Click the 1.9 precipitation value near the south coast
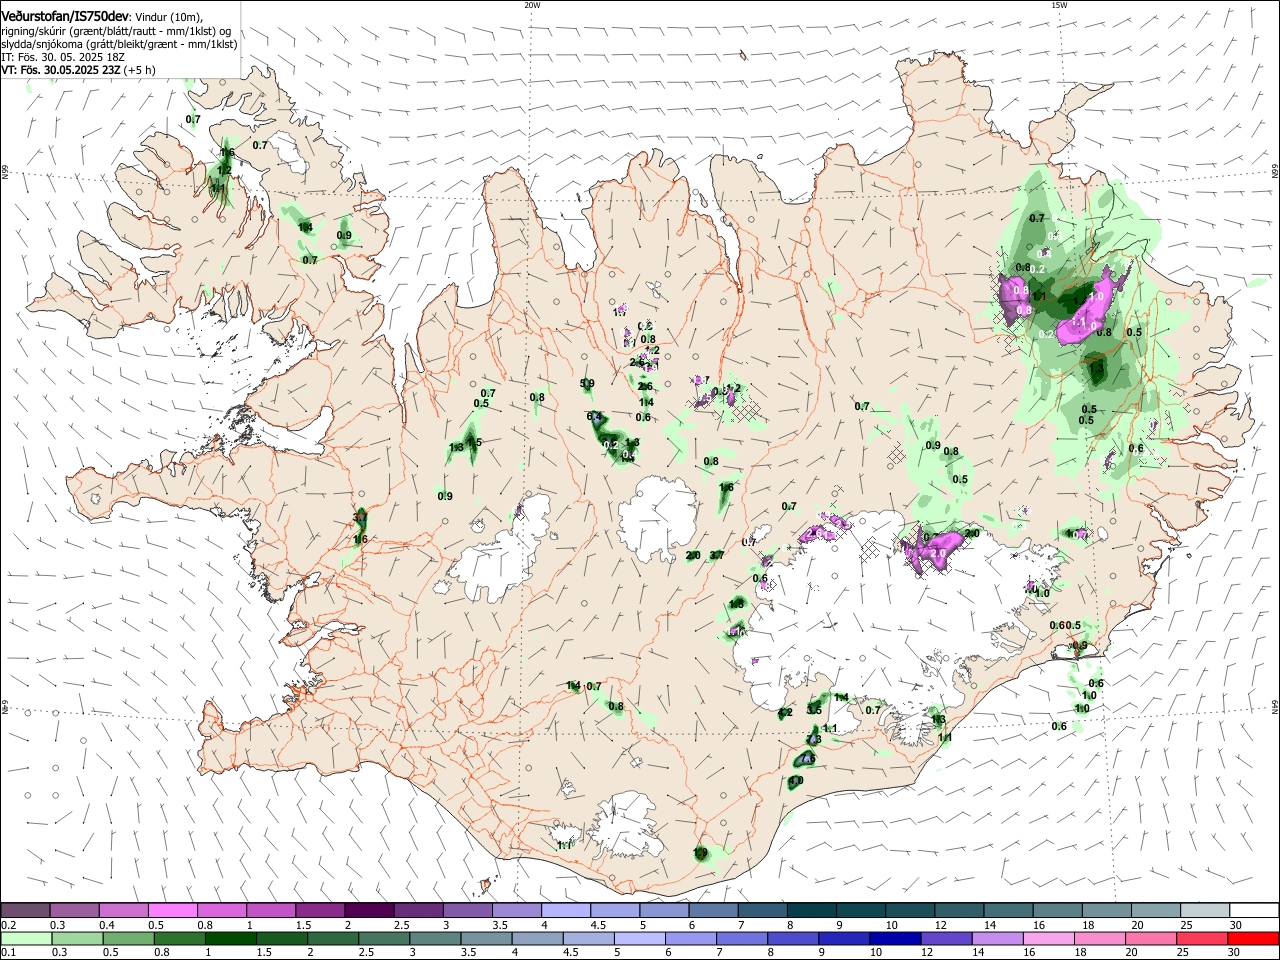The image size is (1280, 960). pyautogui.click(x=700, y=853)
